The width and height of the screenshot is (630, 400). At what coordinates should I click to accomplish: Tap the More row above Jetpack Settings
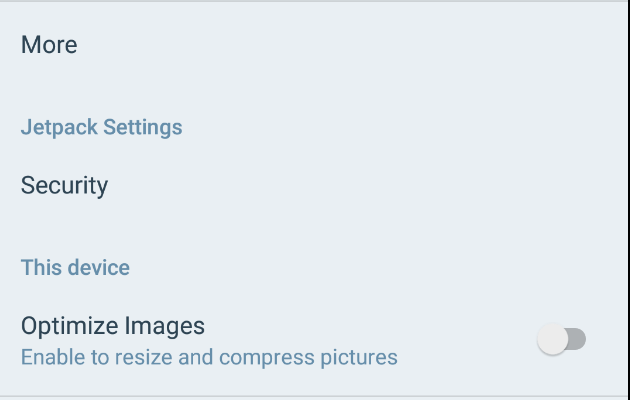pyautogui.click(x=49, y=45)
